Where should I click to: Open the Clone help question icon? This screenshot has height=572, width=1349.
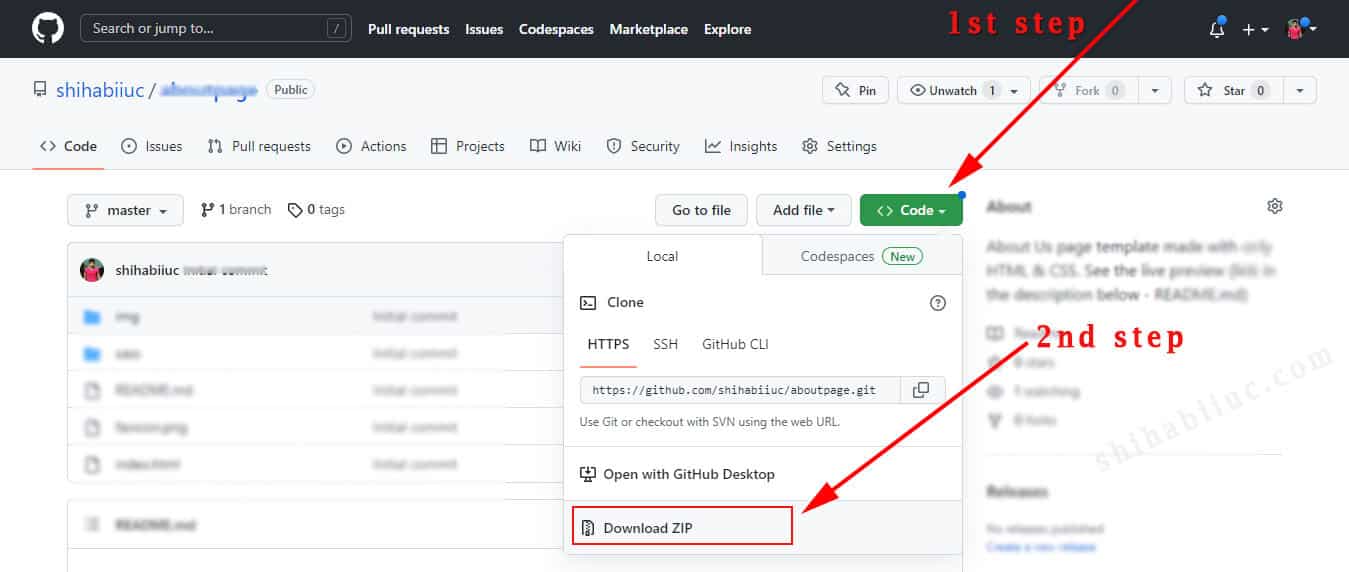pos(938,303)
